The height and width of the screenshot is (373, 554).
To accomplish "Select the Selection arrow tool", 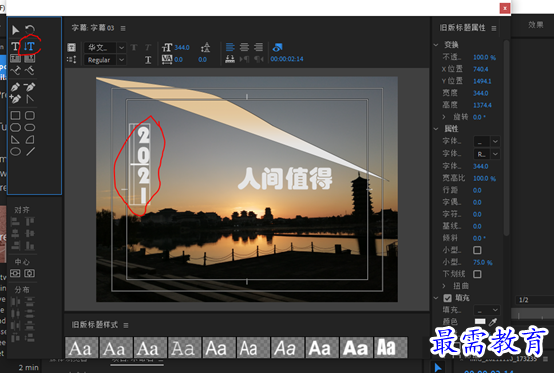I will pos(15,30).
